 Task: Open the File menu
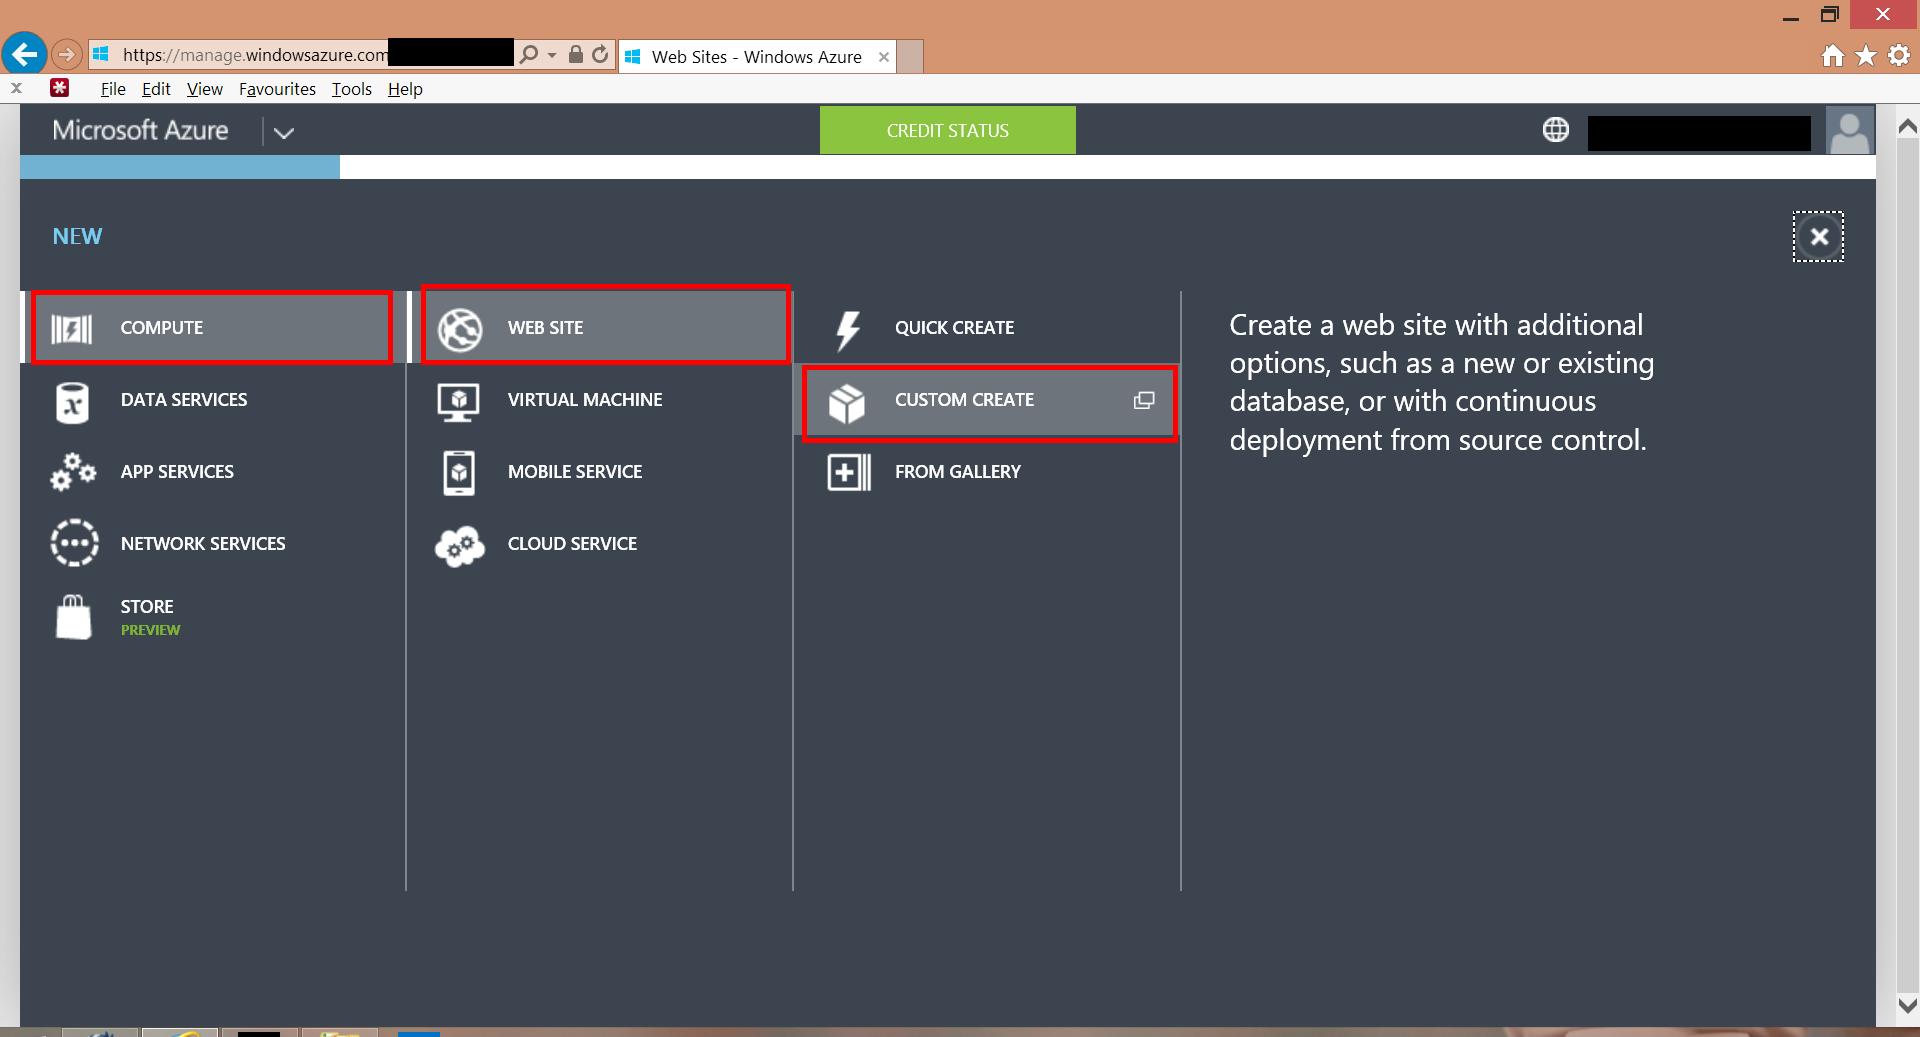coord(113,89)
